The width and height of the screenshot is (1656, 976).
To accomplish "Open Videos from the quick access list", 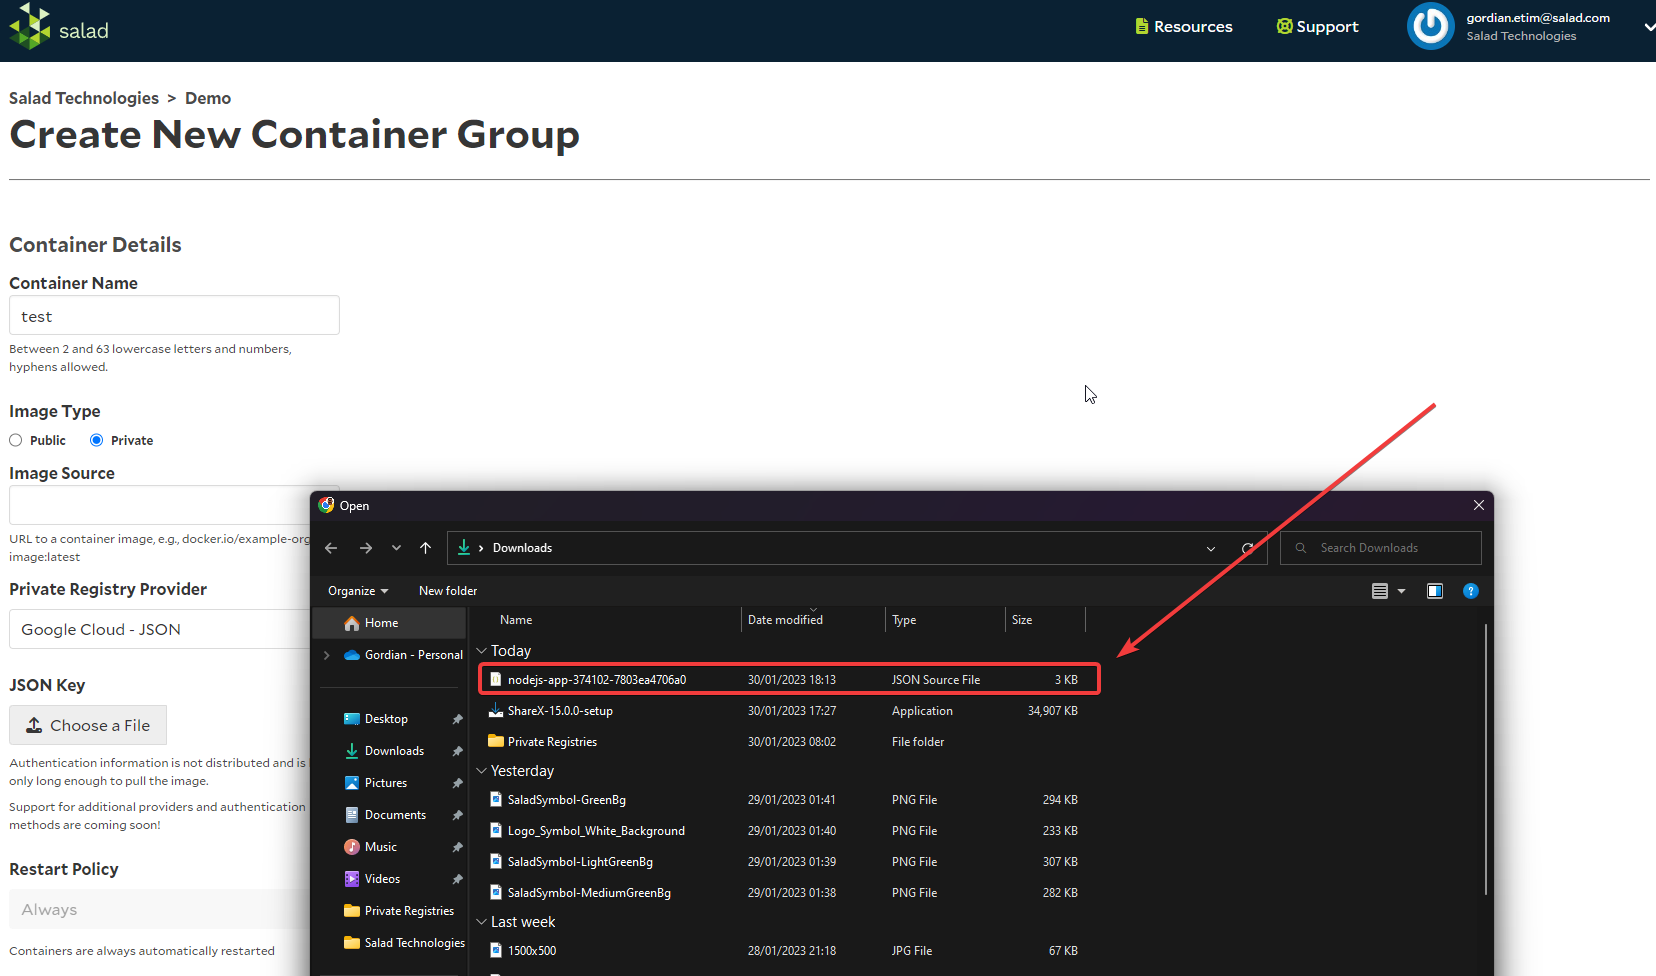I will click(x=372, y=879).
